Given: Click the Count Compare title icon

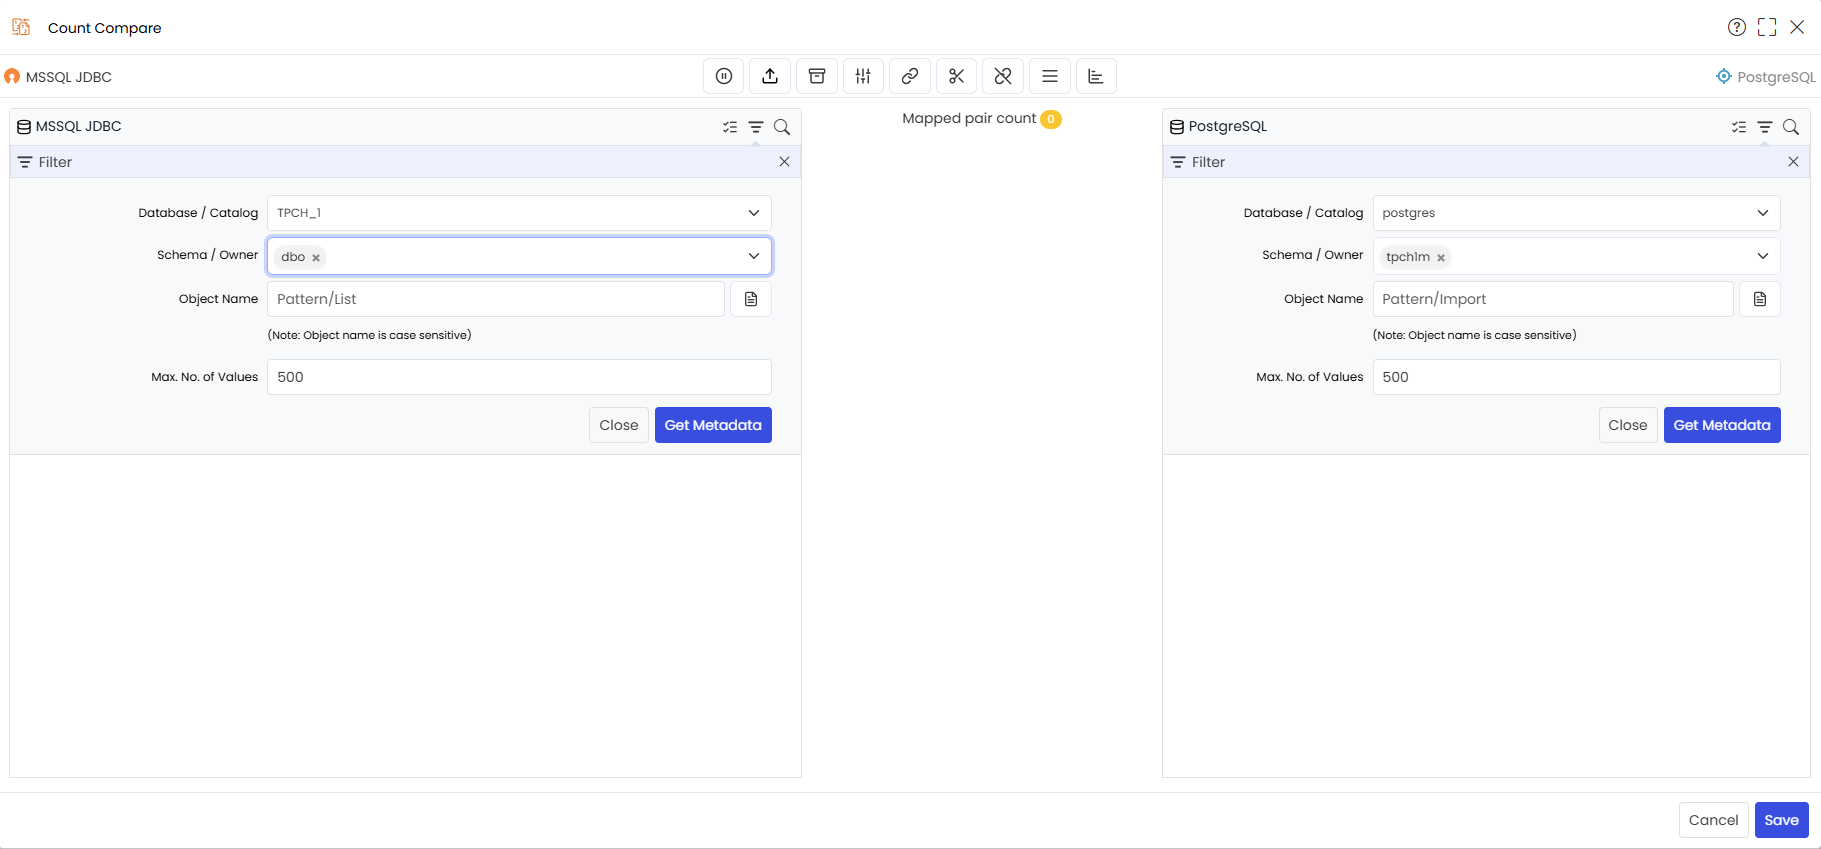Looking at the screenshot, I should pos(21,27).
